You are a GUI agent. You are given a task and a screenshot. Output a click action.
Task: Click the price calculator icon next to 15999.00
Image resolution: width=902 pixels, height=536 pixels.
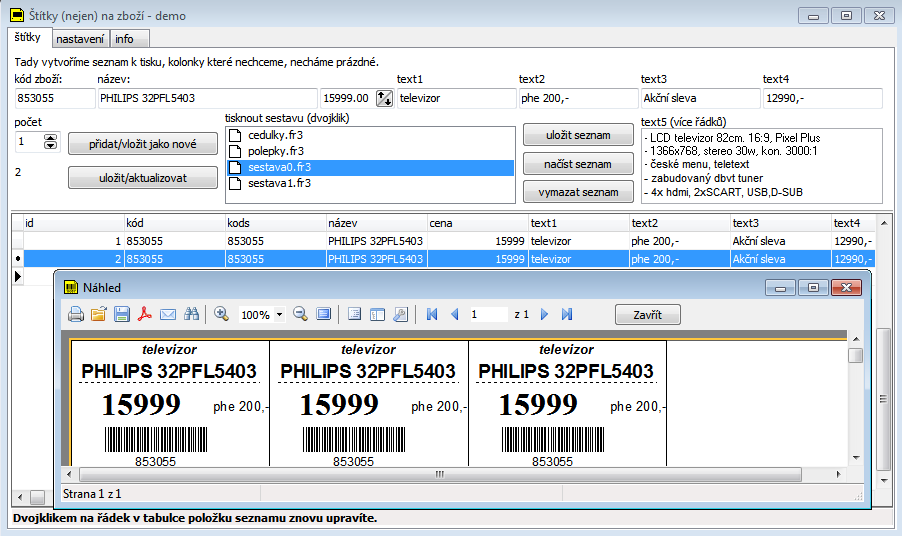(x=384, y=98)
